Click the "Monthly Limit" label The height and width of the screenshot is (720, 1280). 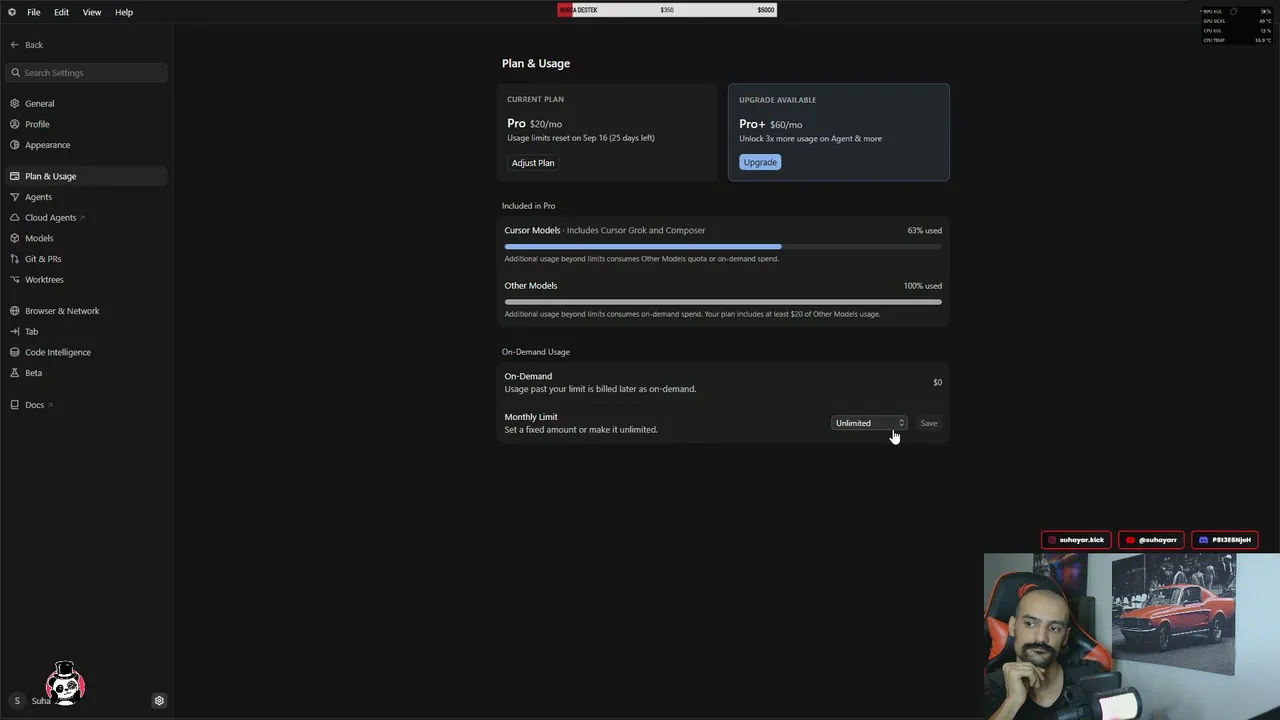coord(531,417)
